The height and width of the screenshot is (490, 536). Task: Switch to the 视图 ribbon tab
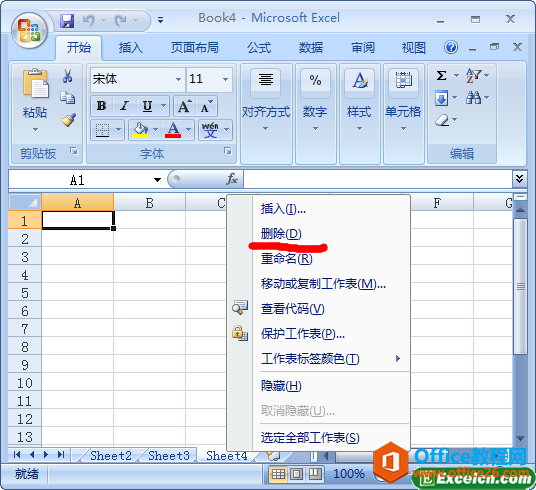click(x=414, y=48)
